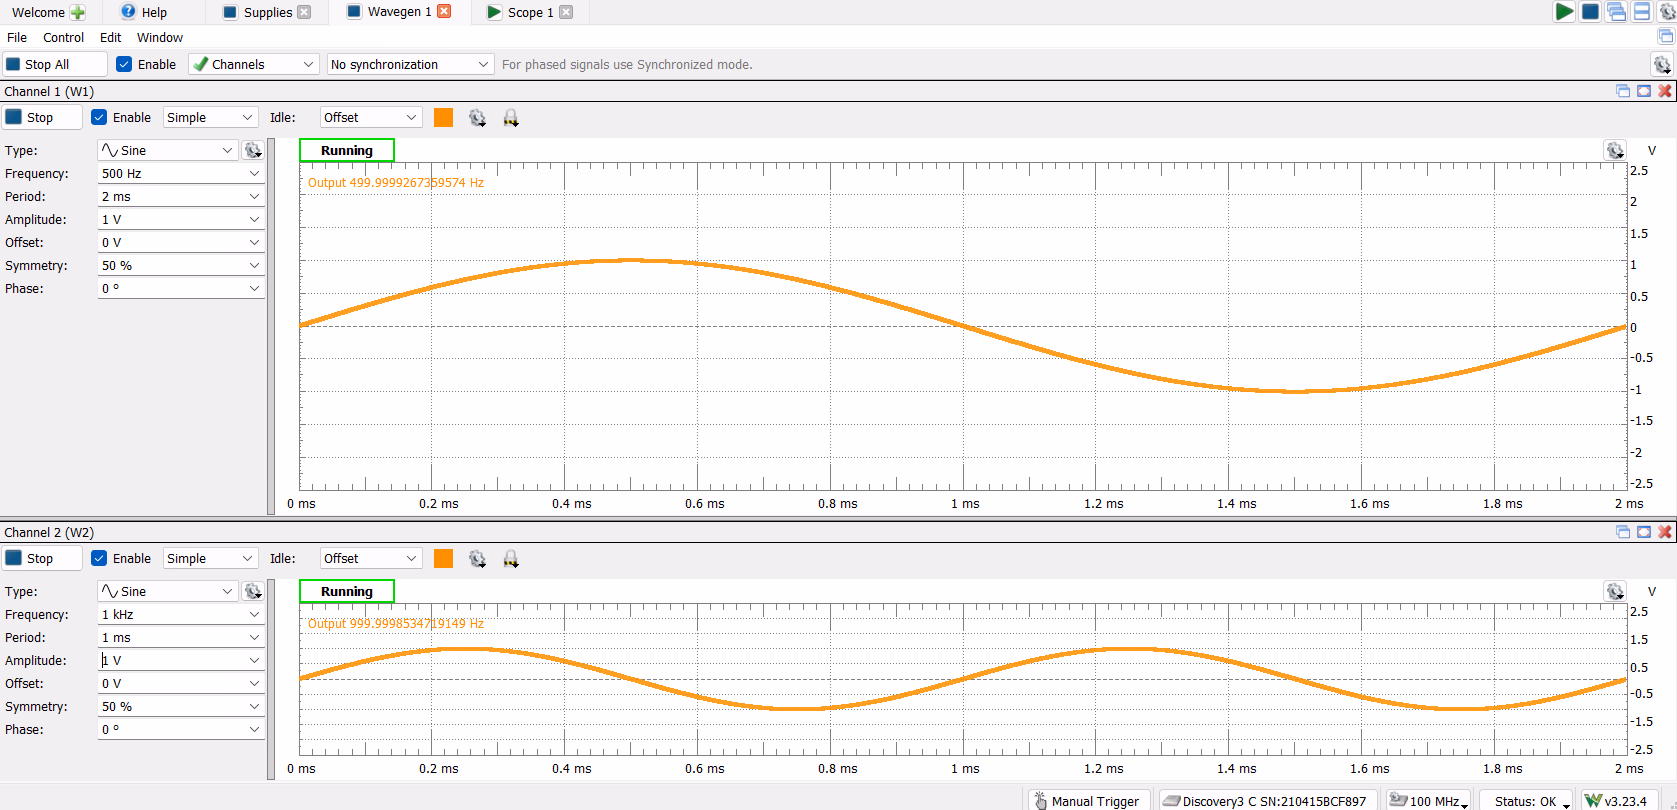Open Channel 2 Idle Offset dropdown
The height and width of the screenshot is (810, 1677).
pos(371,558)
